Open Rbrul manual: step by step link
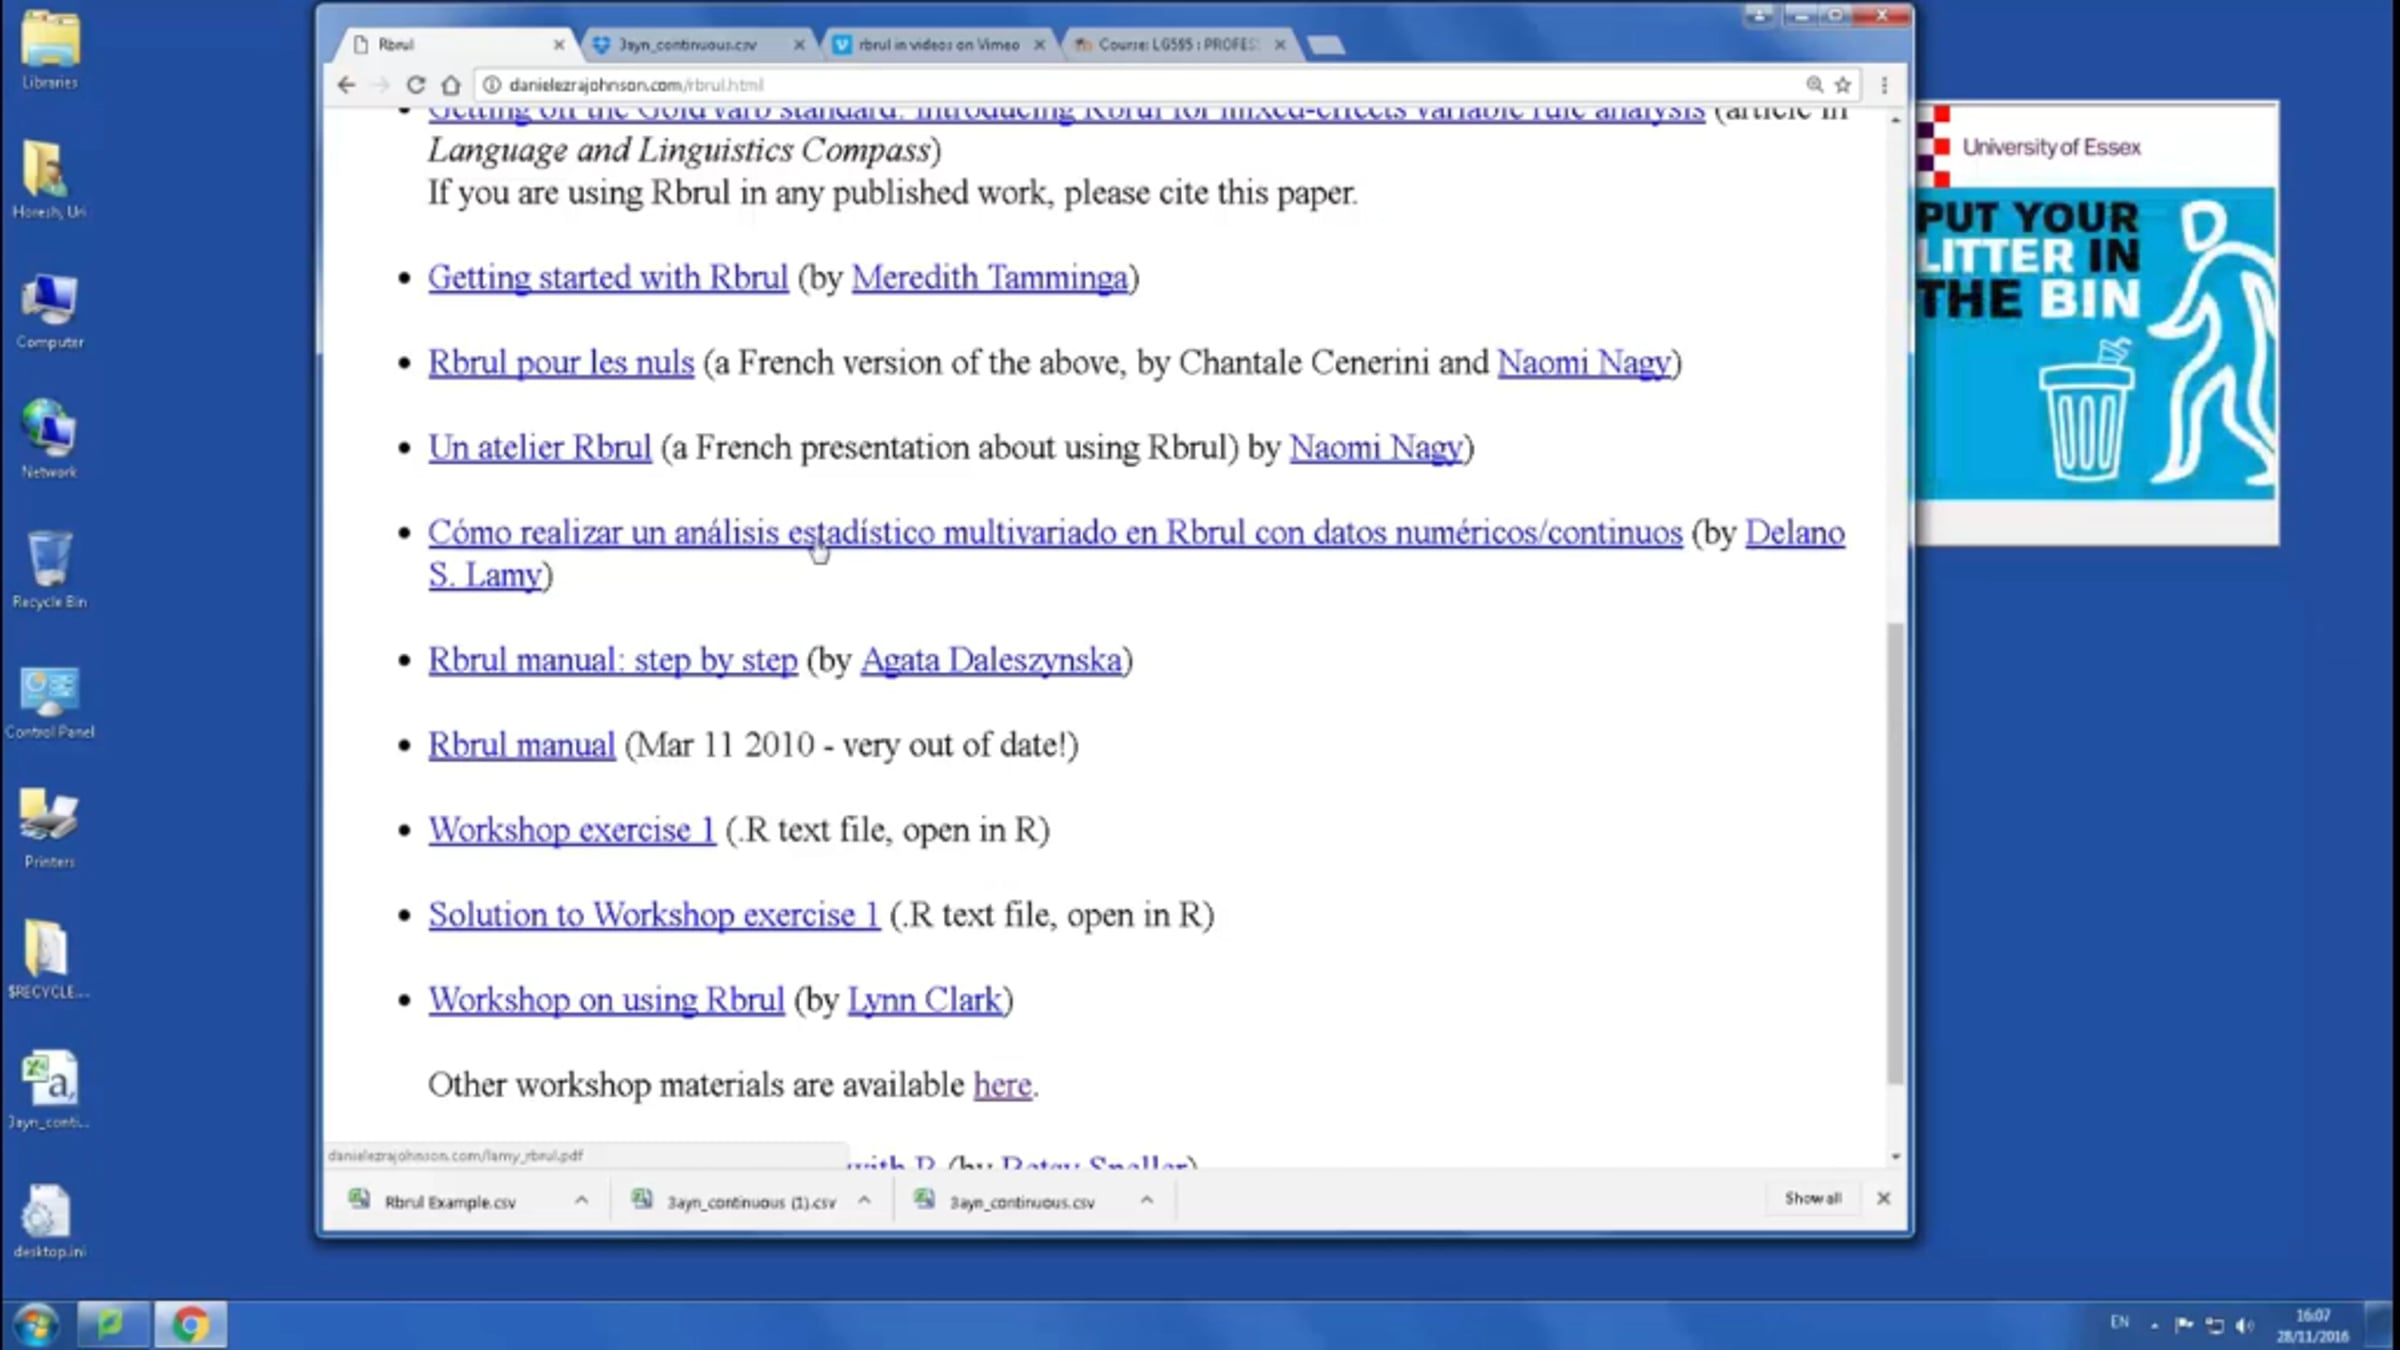2400x1350 pixels. pyautogui.click(x=612, y=661)
